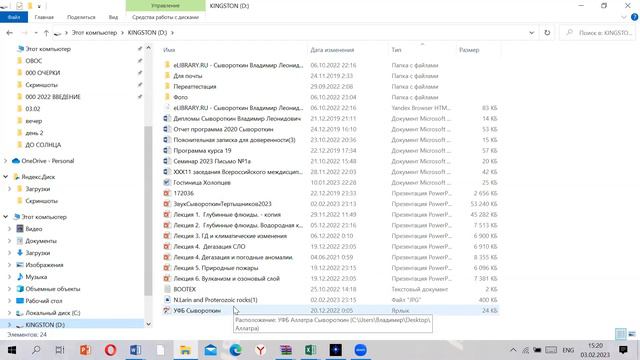The width and height of the screenshot is (640, 360).
Task: Select file Гостиница Холопцев
Action: pos(202,182)
